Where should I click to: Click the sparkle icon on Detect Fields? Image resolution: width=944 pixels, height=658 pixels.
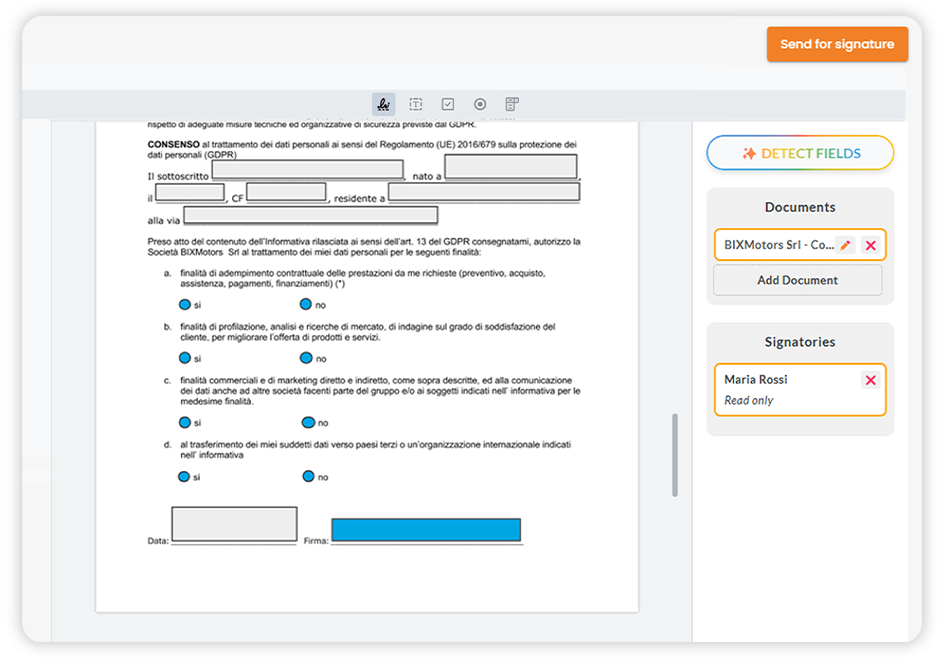747,153
